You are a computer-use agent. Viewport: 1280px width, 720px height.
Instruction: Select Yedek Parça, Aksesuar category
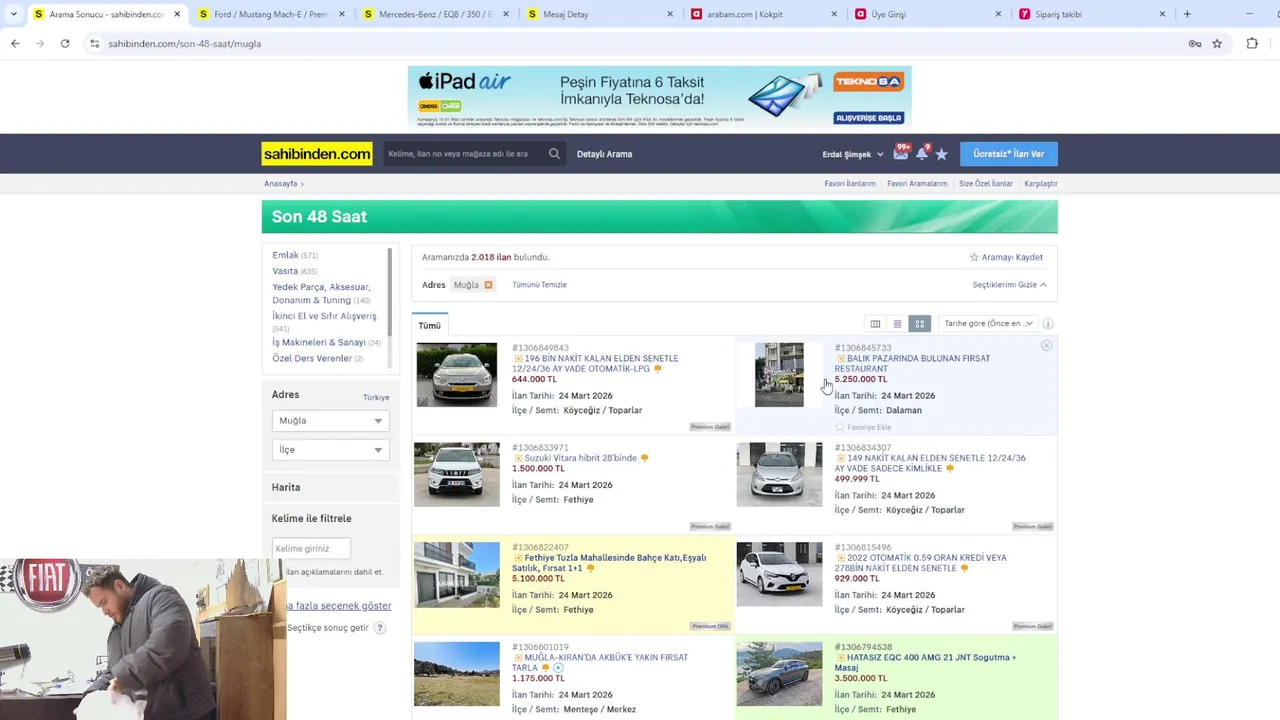pos(321,293)
